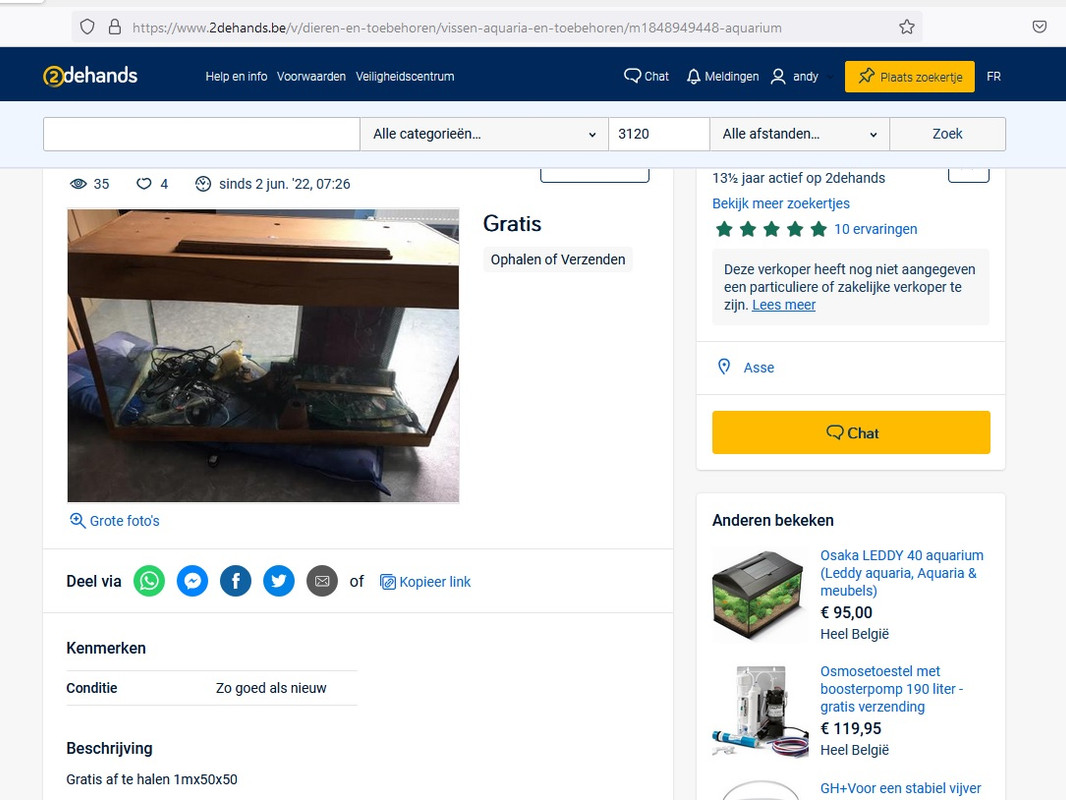Open Veiligheidscentrum page
This screenshot has width=1066, height=800.
[x=405, y=76]
